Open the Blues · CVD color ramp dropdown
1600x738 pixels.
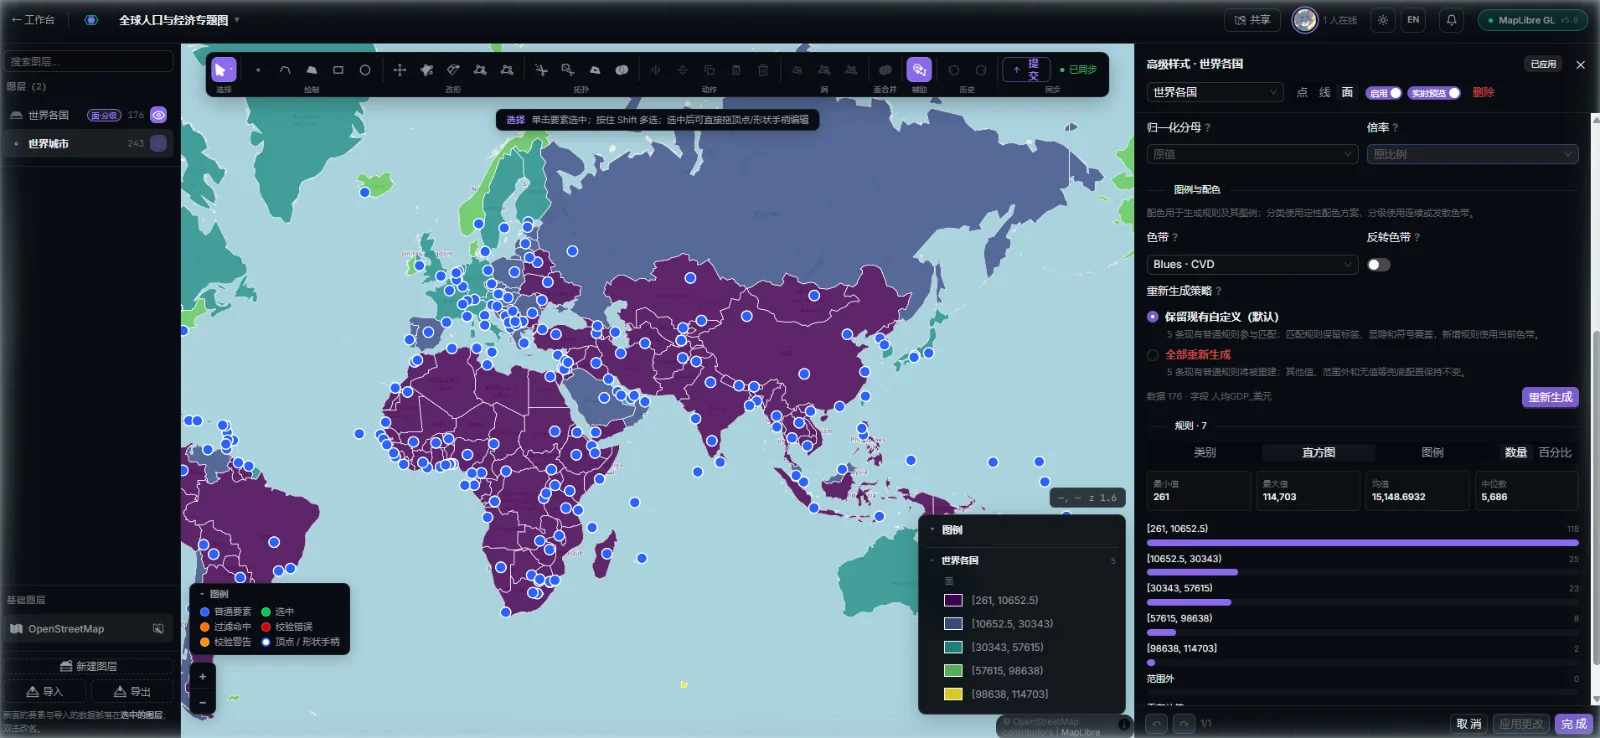pyautogui.click(x=1252, y=265)
